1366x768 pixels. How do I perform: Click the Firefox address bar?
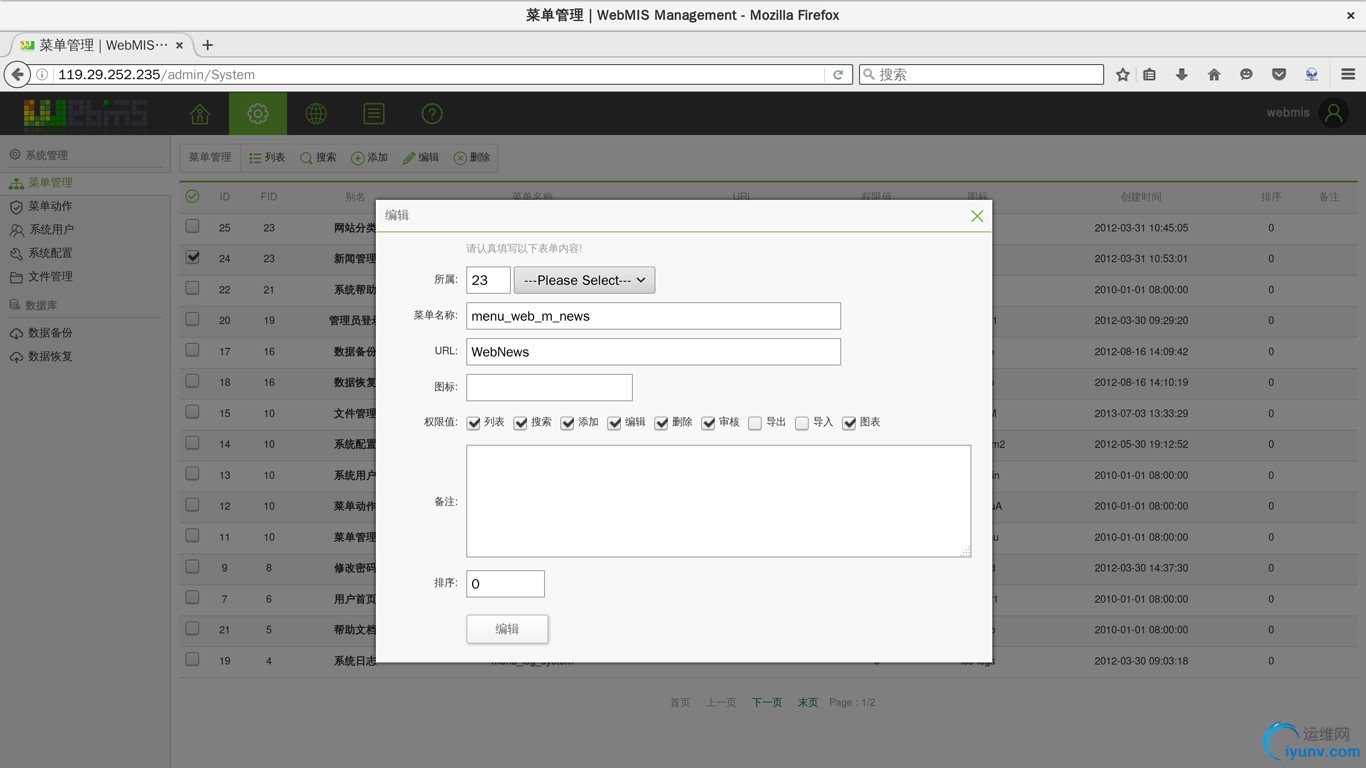[x=440, y=74]
